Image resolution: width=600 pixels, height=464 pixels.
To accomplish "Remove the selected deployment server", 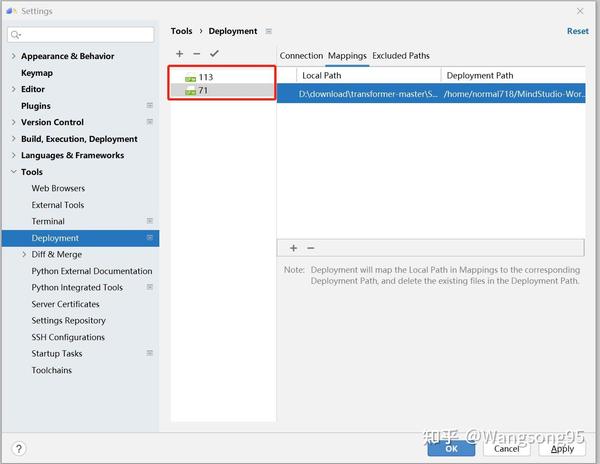I will (197, 54).
